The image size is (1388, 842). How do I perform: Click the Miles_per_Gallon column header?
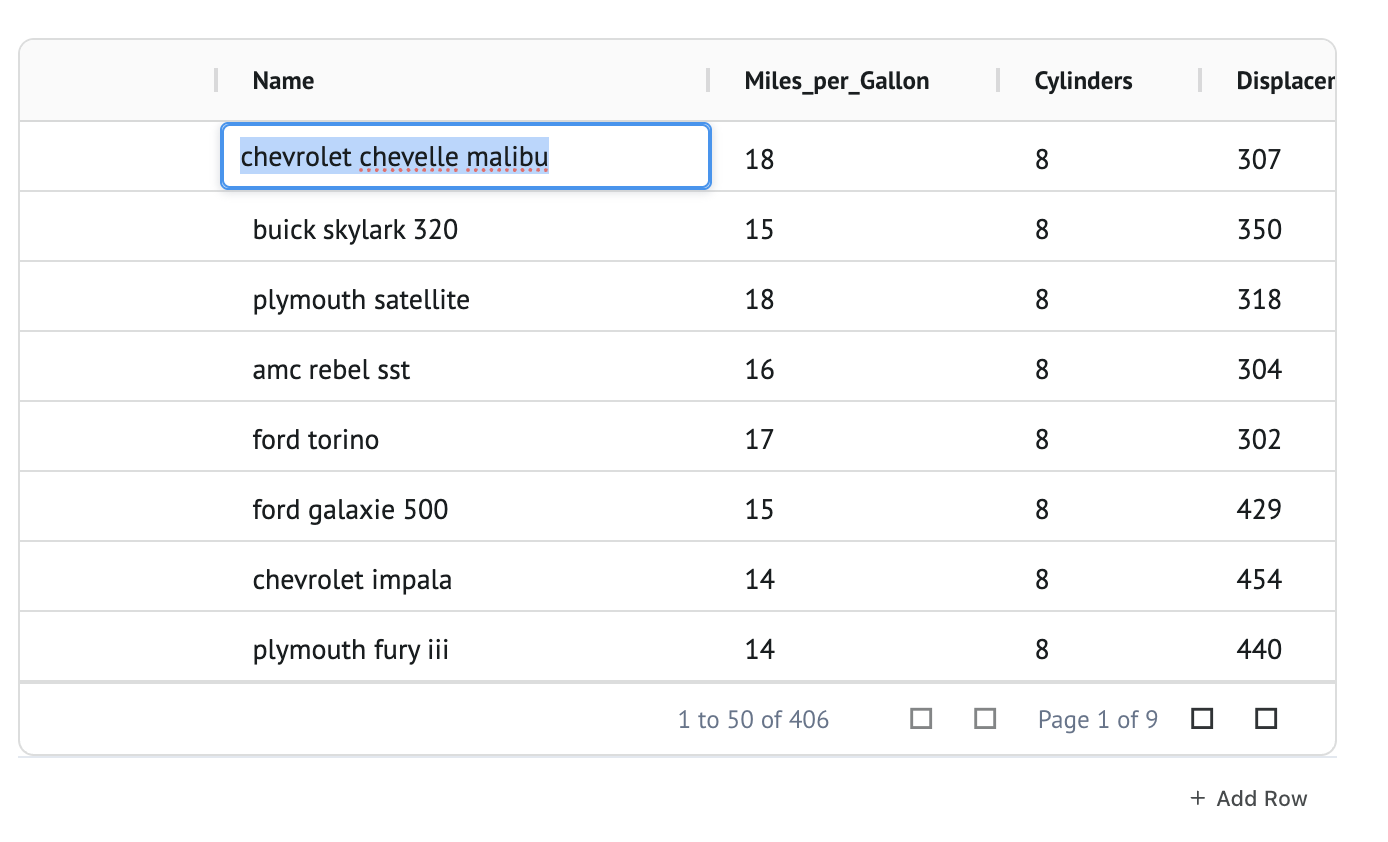pyautogui.click(x=836, y=81)
